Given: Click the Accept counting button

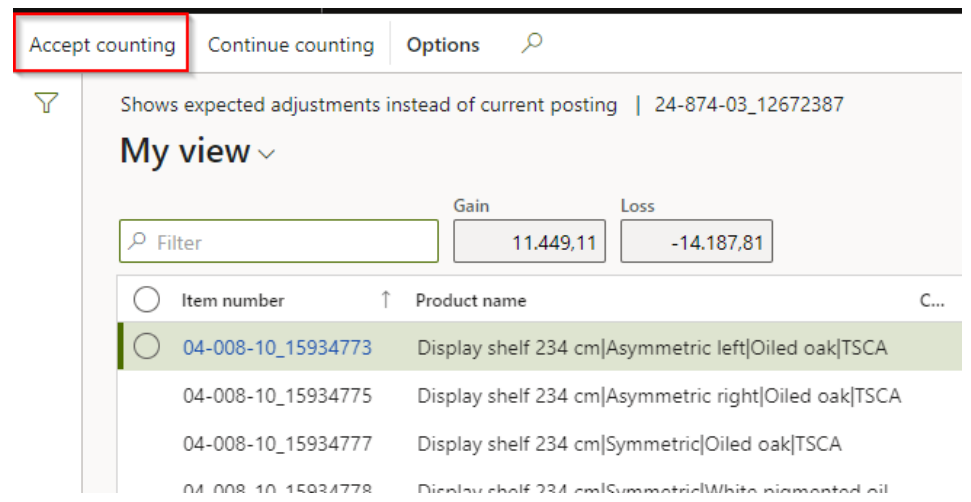Looking at the screenshot, I should [x=102, y=45].
